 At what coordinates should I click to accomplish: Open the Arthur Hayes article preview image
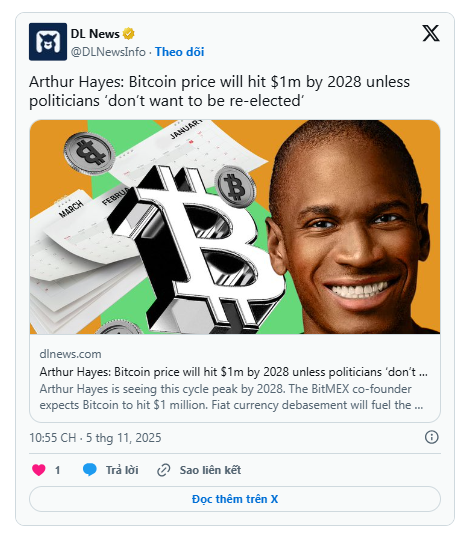pyautogui.click(x=235, y=227)
